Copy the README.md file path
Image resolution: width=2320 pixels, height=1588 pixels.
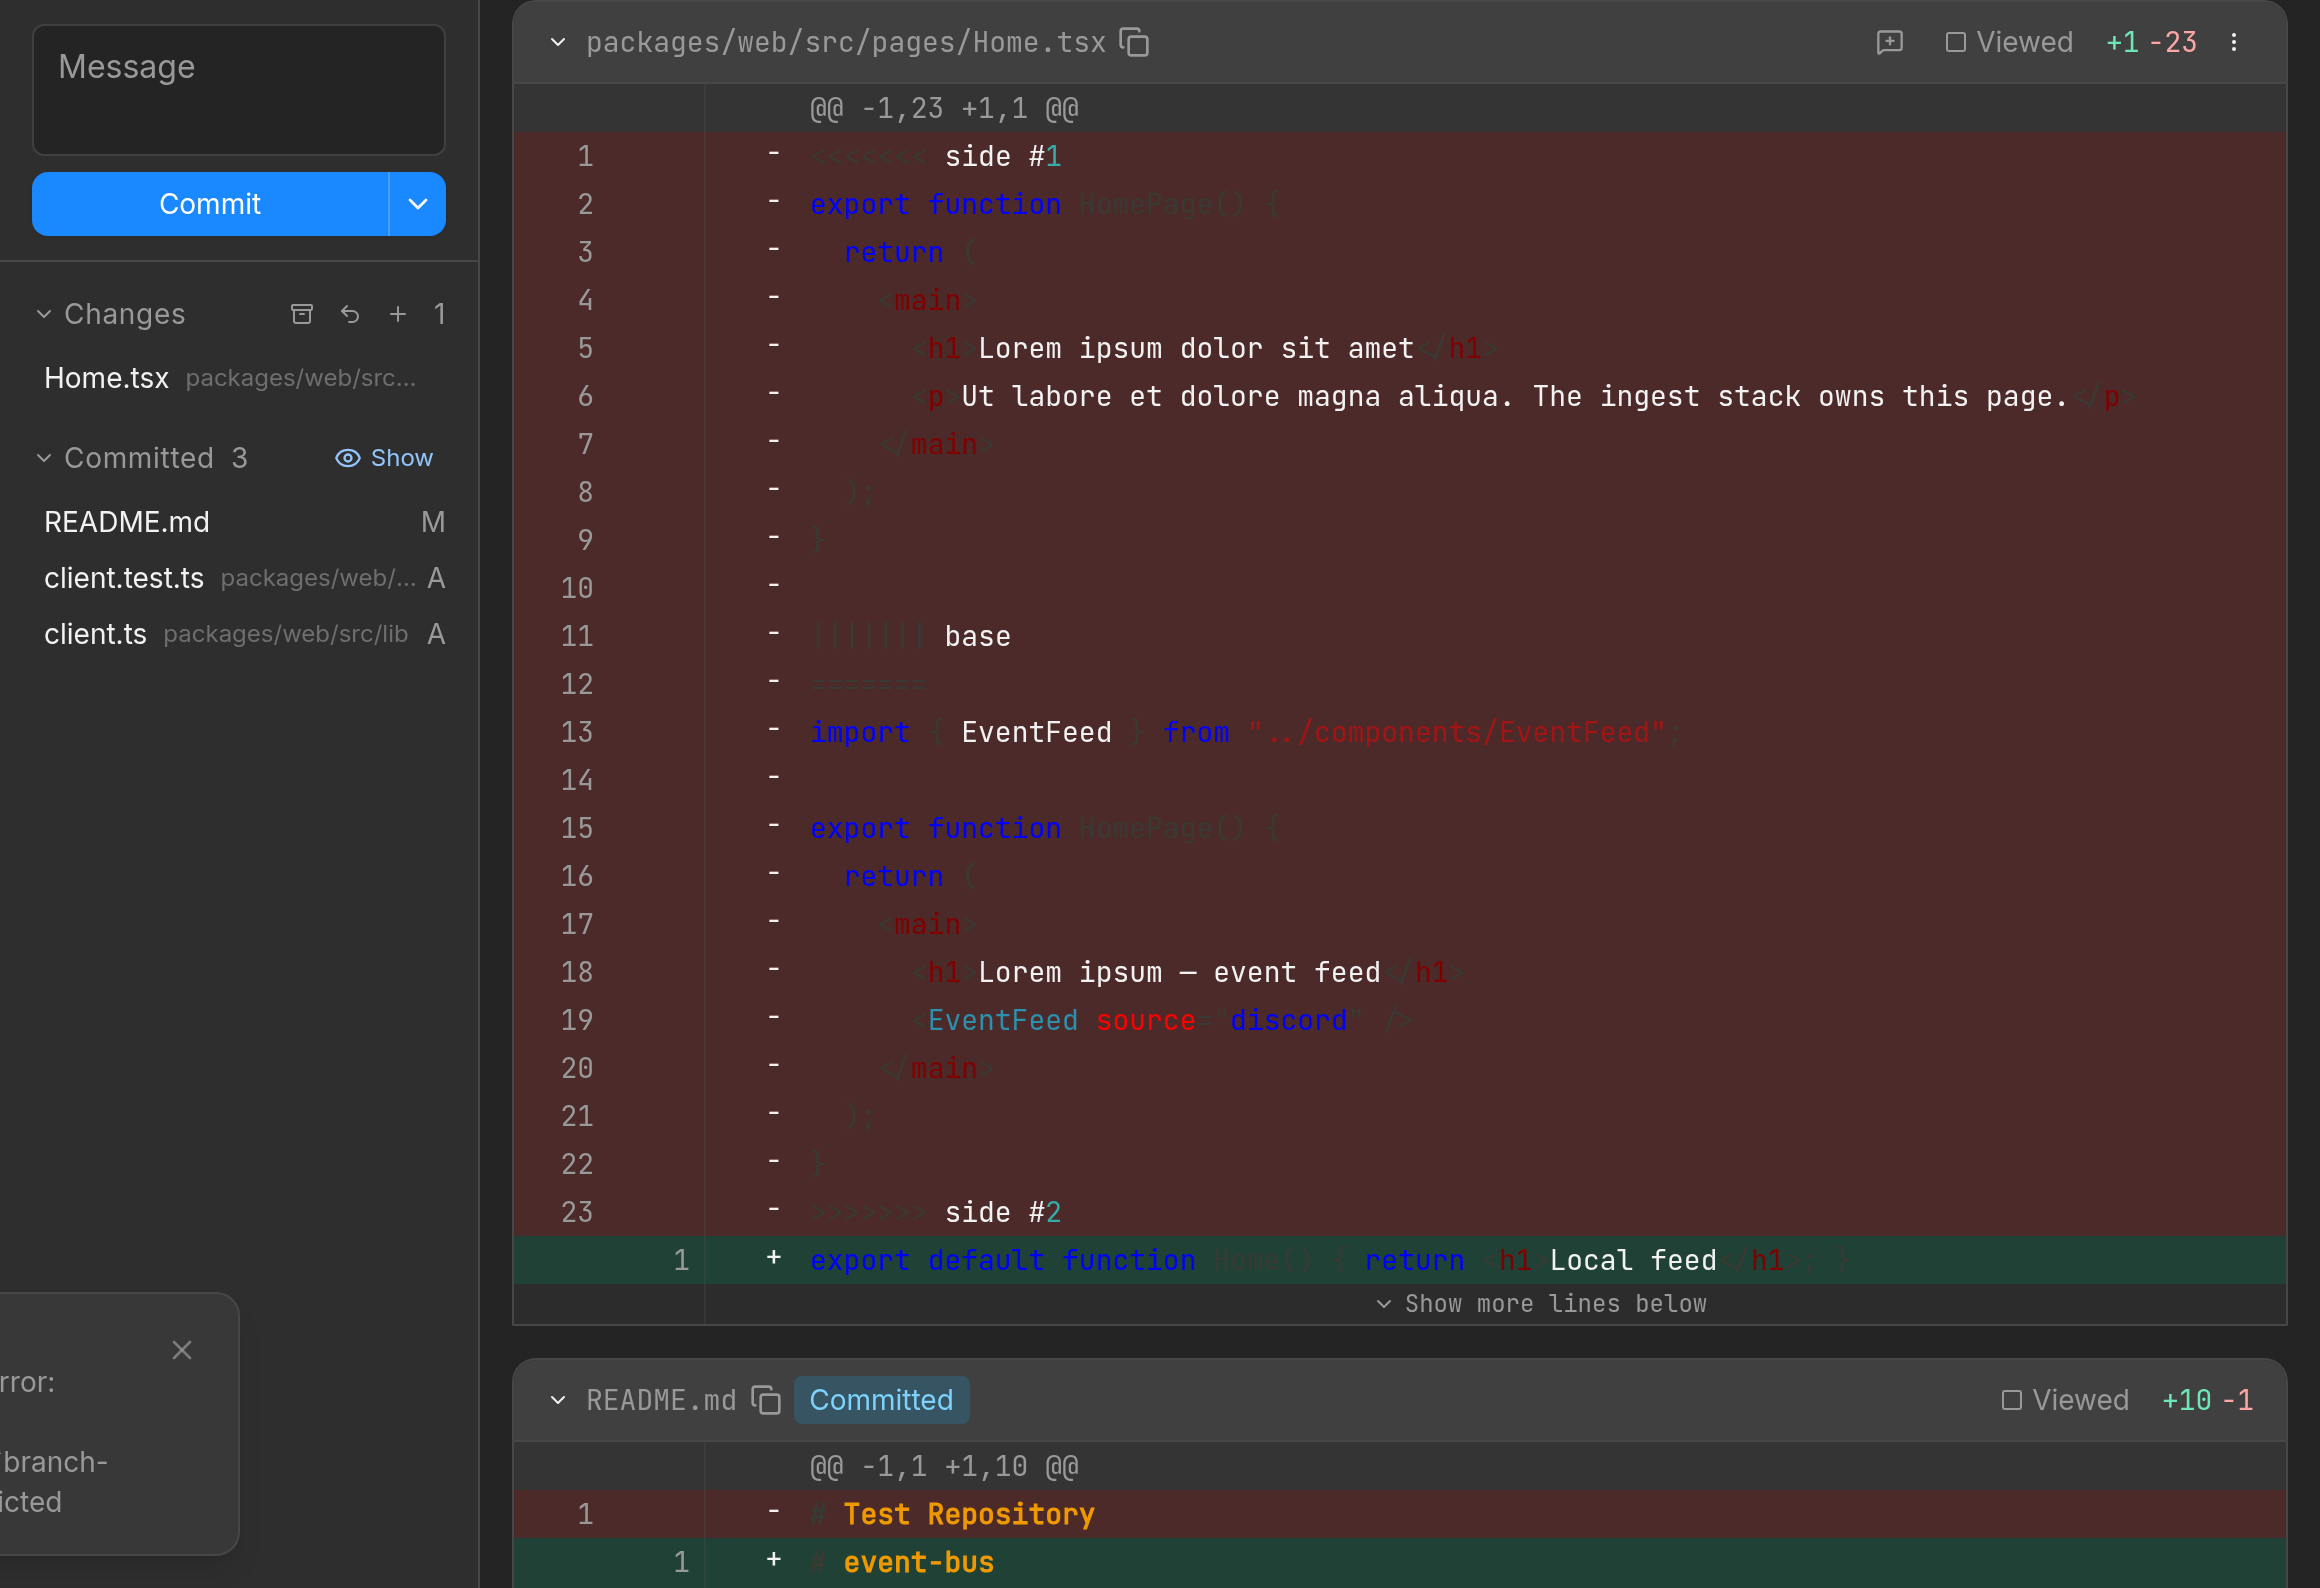[x=766, y=1400]
